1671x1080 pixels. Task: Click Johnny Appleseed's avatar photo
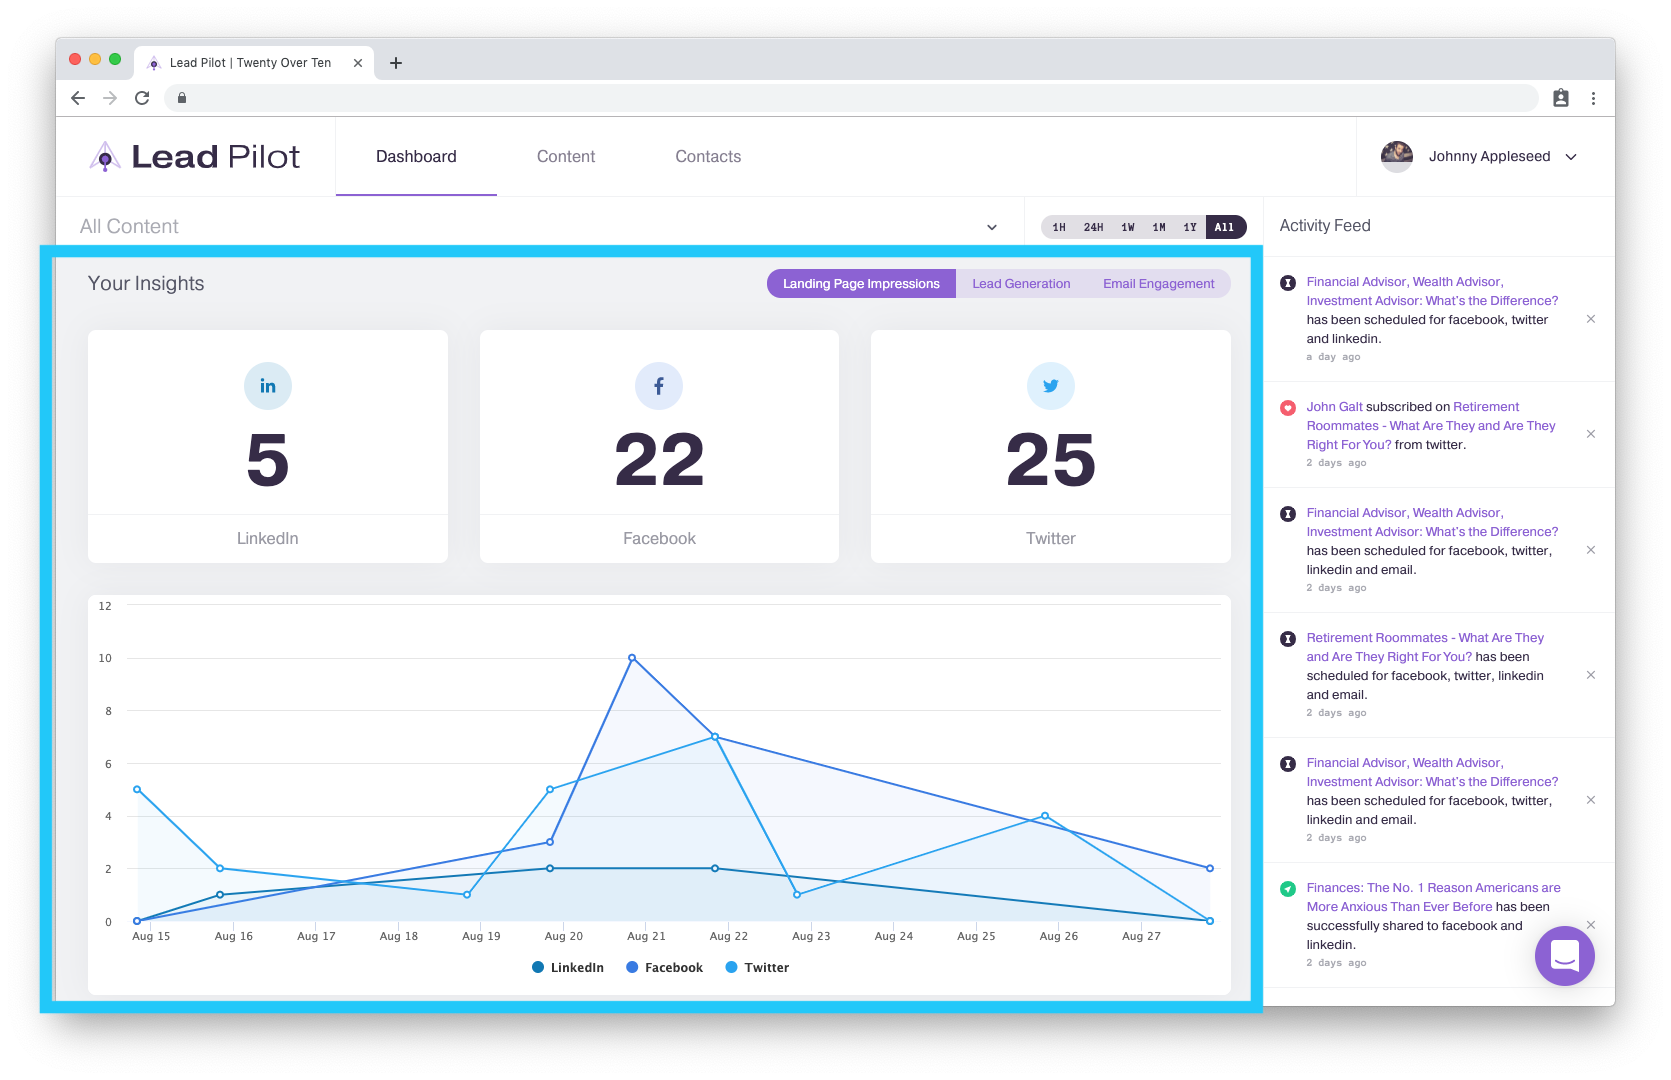(x=1397, y=157)
